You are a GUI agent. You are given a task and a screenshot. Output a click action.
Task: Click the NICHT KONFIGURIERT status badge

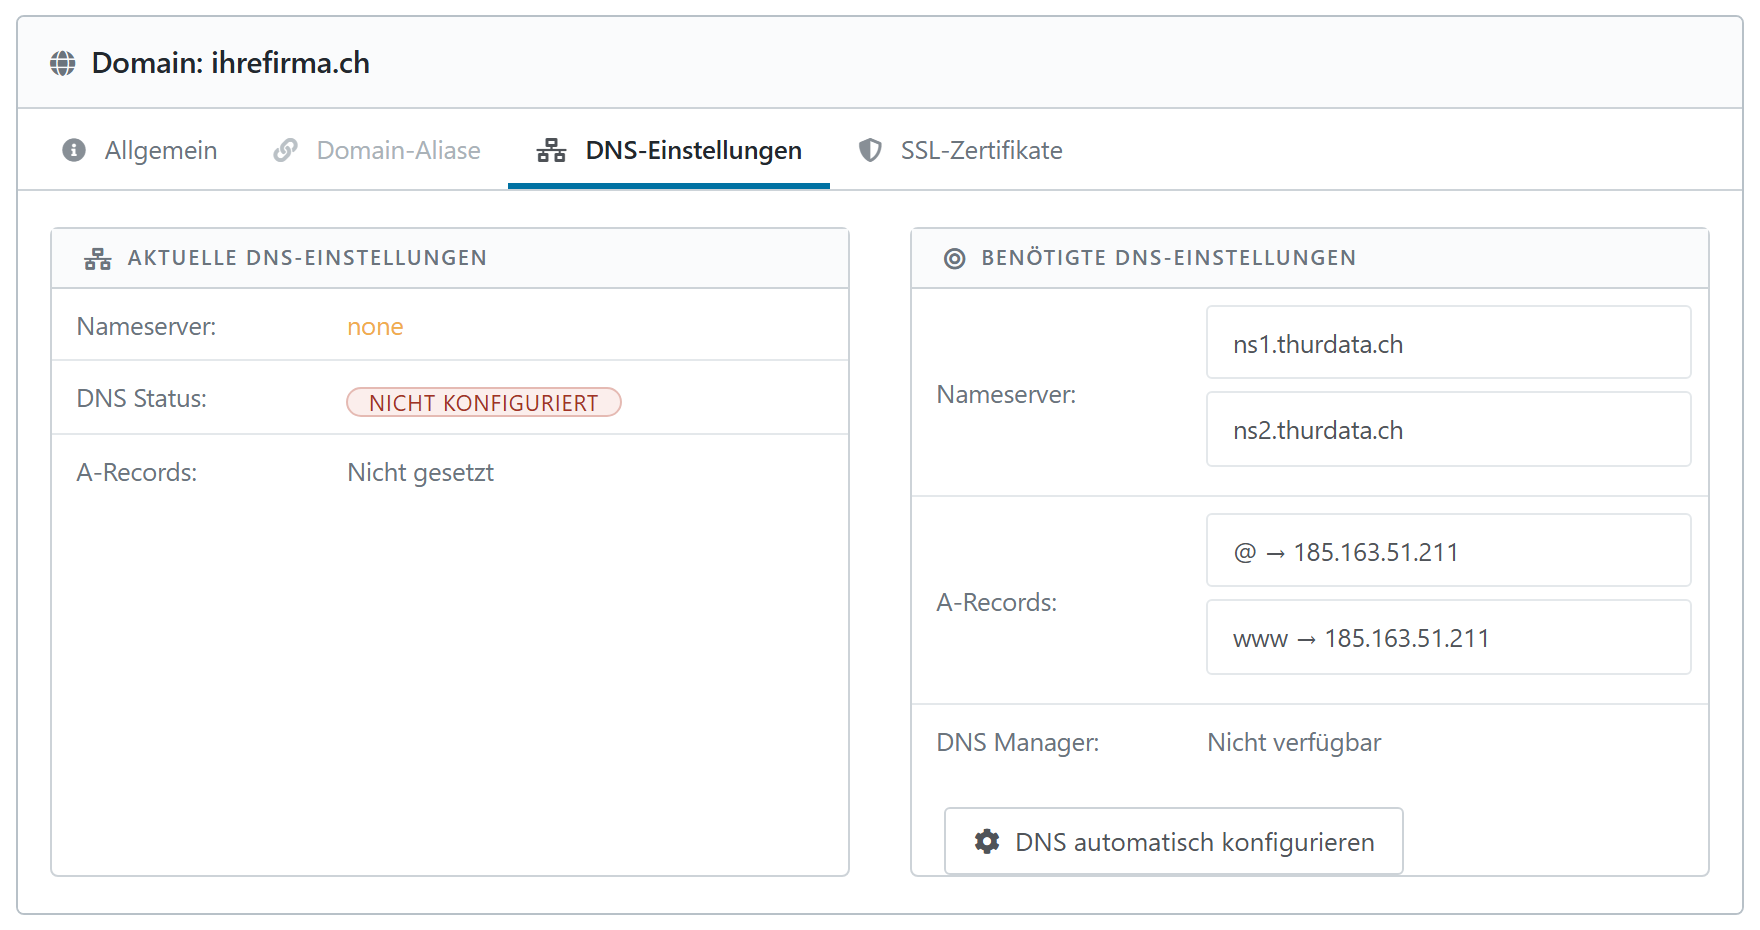(x=484, y=402)
